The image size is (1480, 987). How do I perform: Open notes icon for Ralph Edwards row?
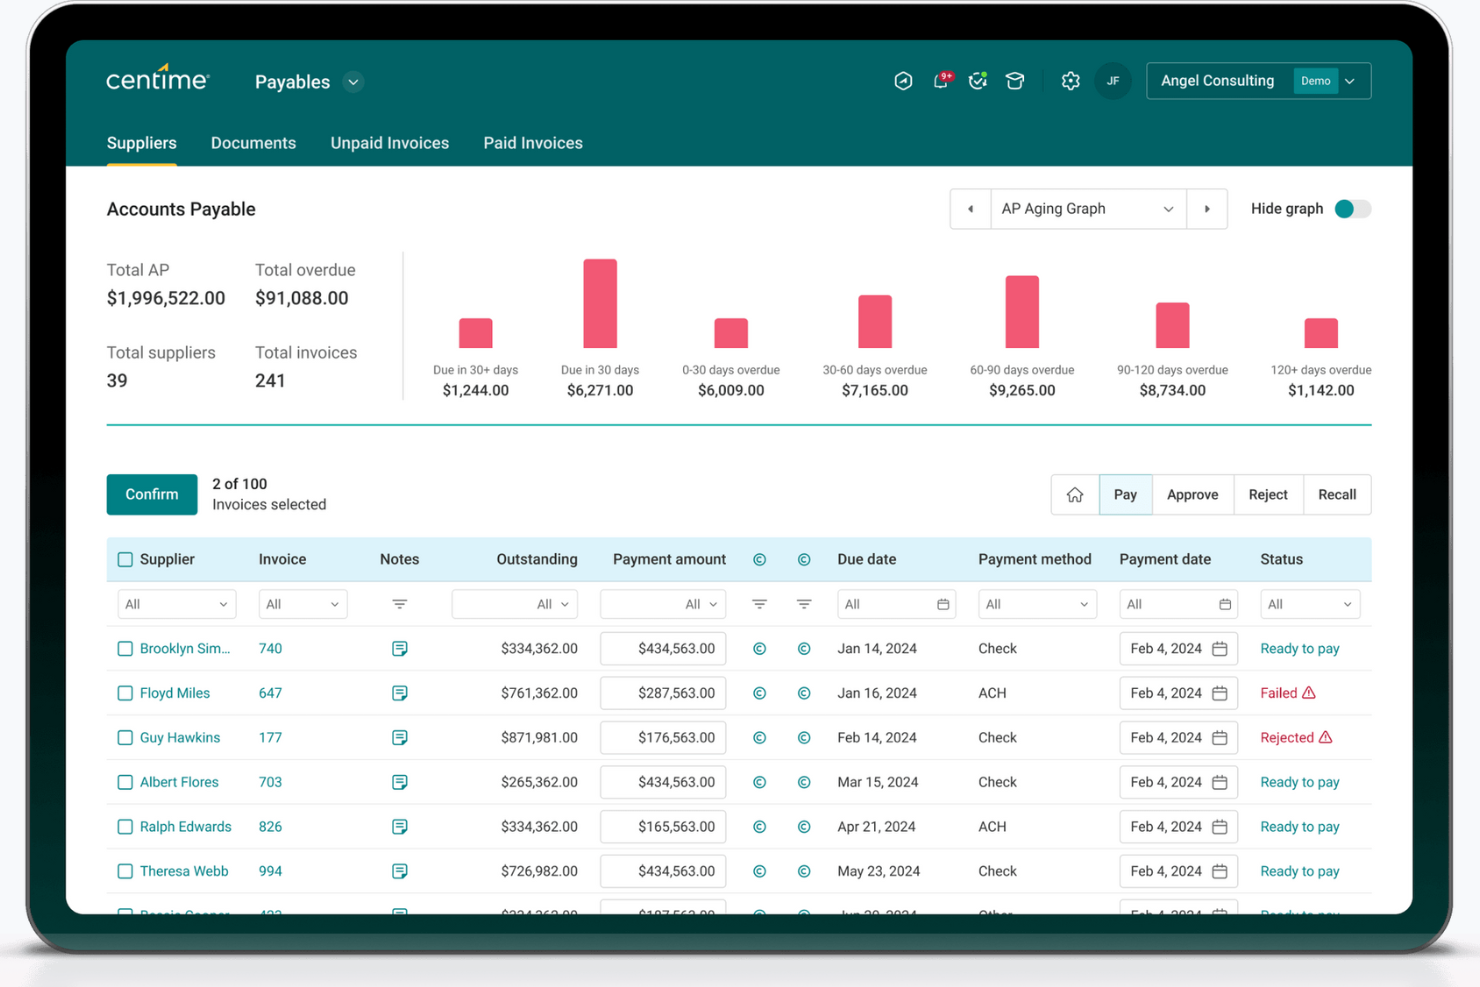[x=400, y=827]
